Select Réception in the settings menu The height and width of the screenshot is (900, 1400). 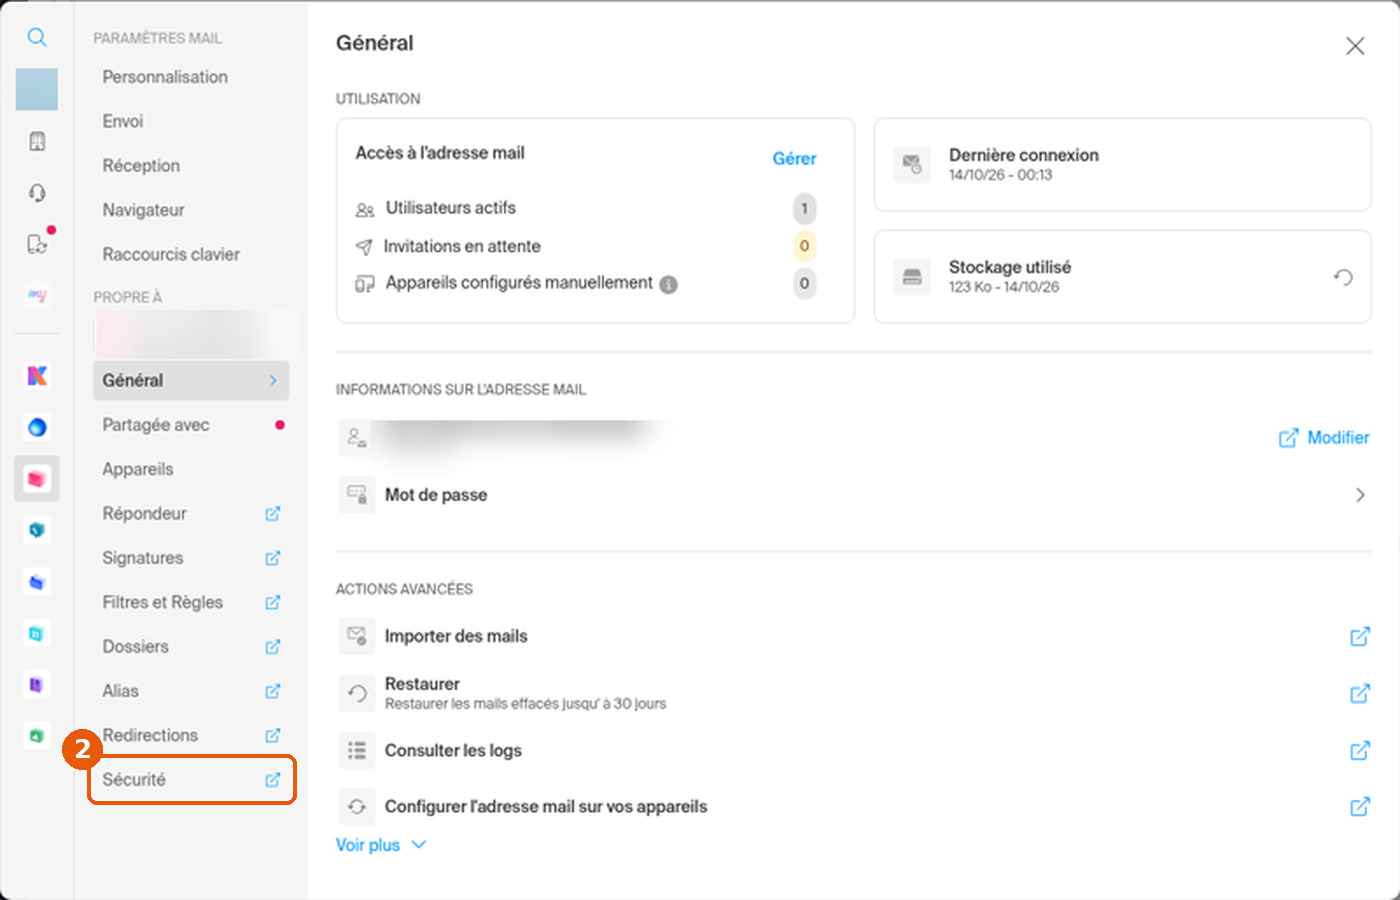(x=141, y=166)
